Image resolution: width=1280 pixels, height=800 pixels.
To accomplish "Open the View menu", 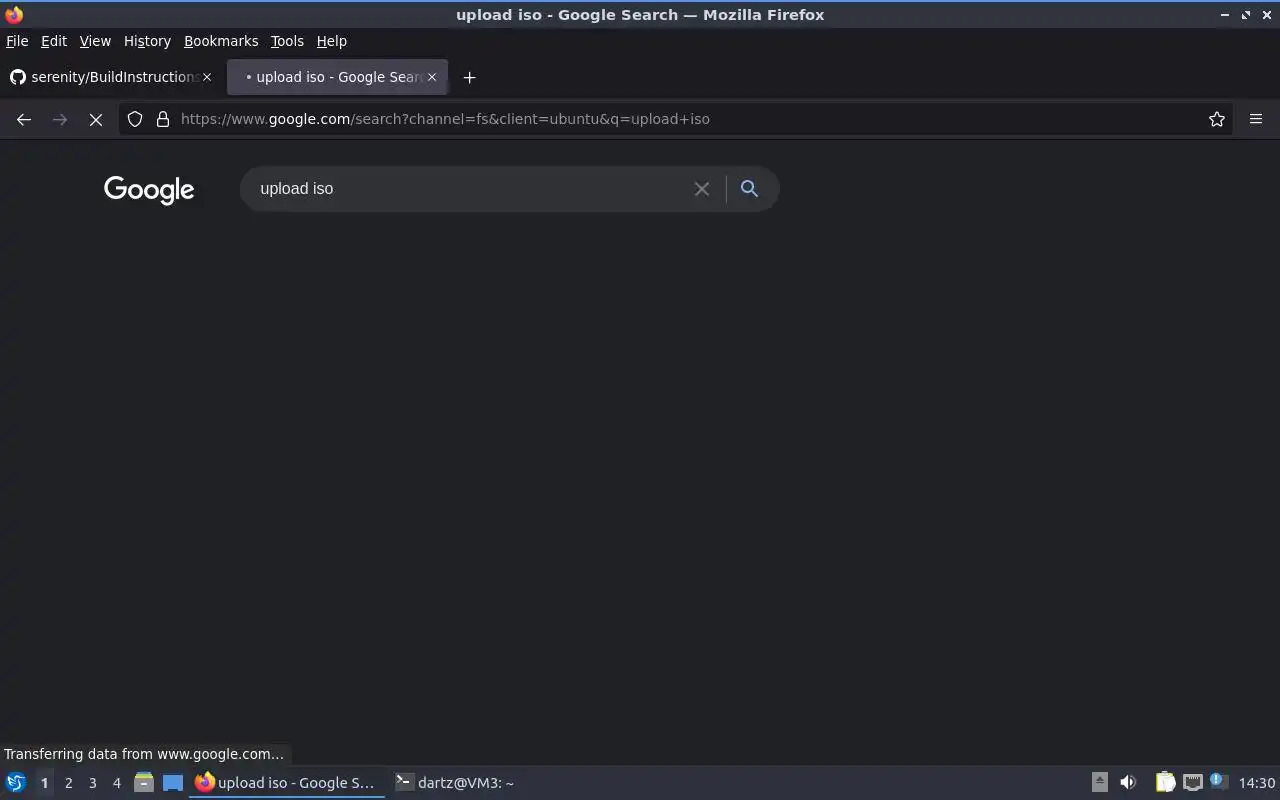I will click(95, 41).
